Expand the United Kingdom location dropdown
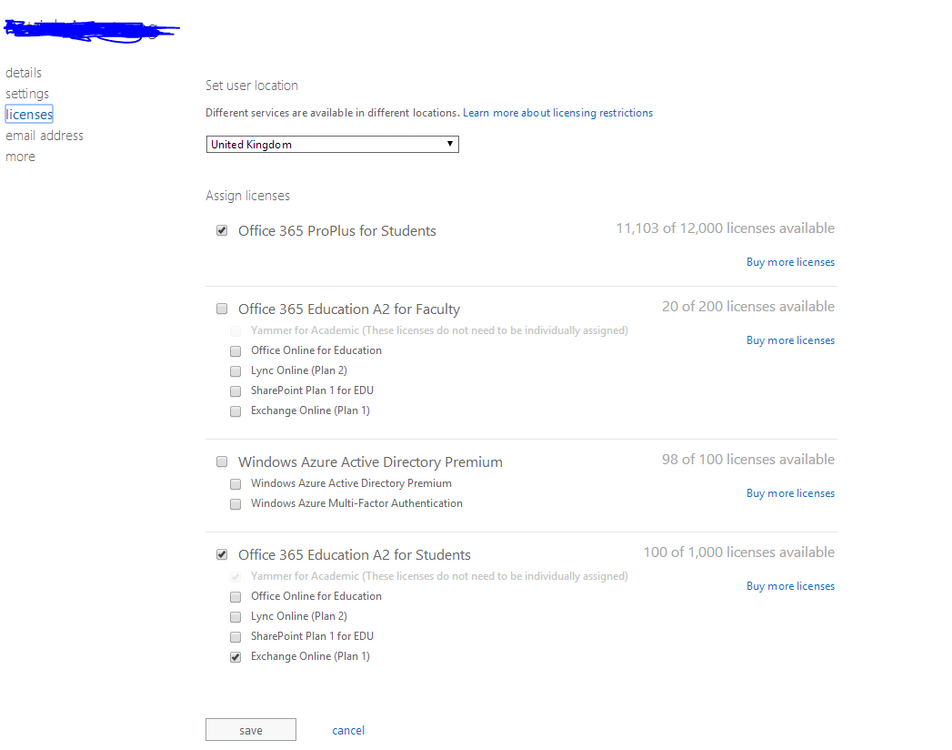This screenshot has height=750, width=952. tap(332, 145)
